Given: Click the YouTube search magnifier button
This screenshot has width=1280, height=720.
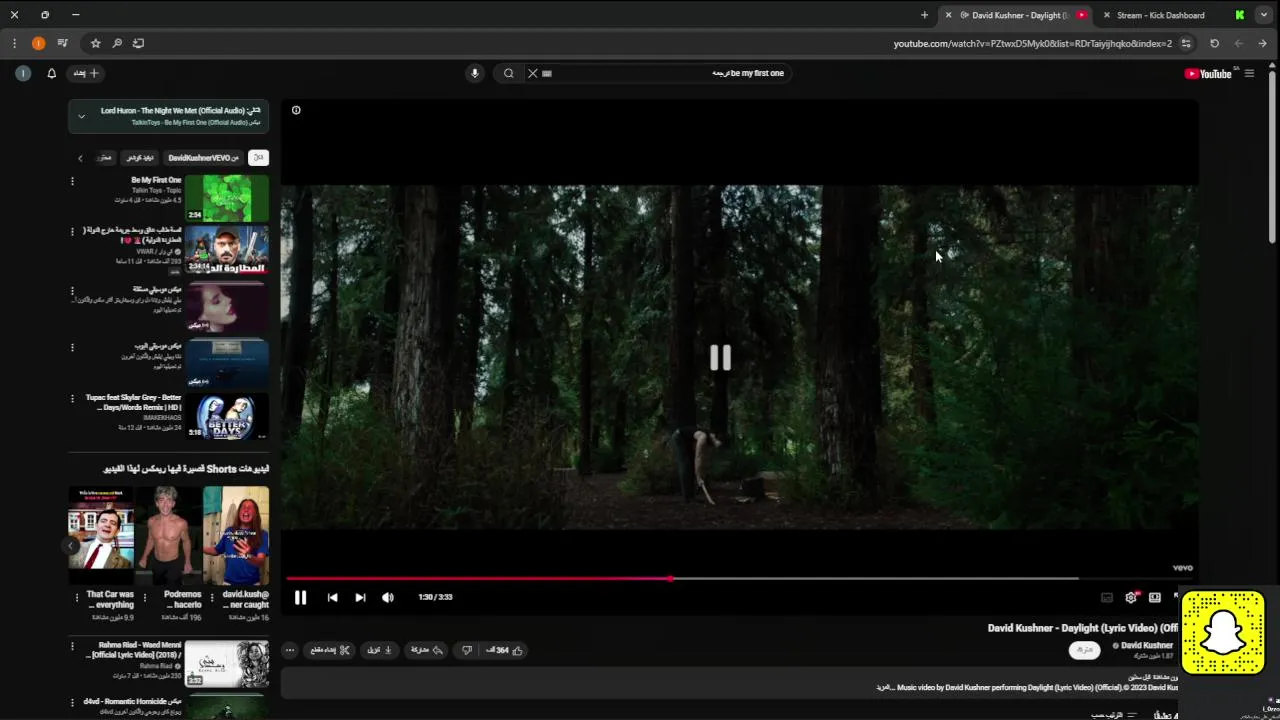Looking at the screenshot, I should [x=508, y=73].
